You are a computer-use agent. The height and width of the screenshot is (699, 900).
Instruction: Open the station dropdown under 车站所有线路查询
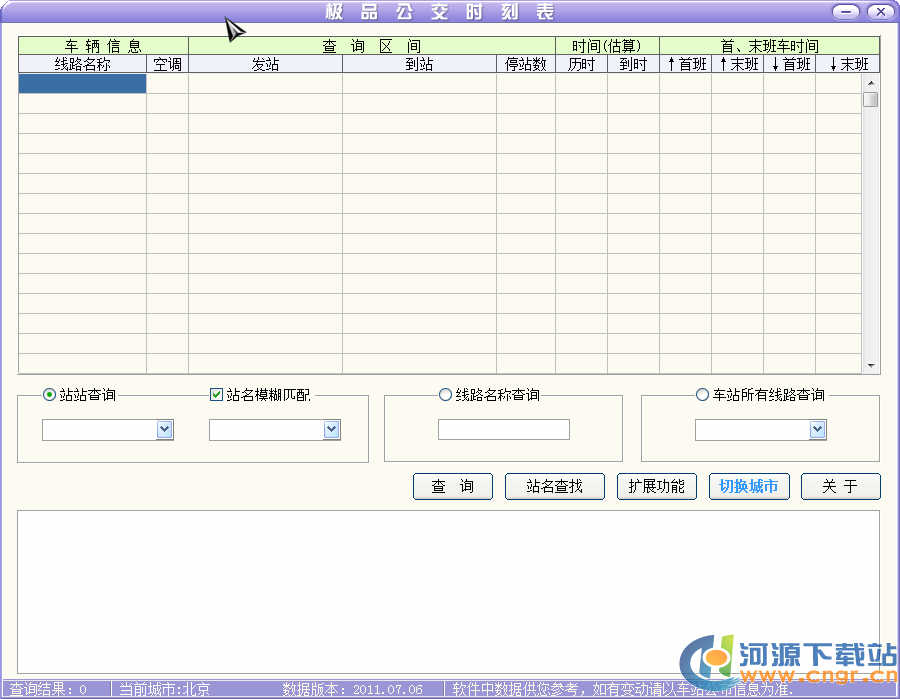click(817, 430)
